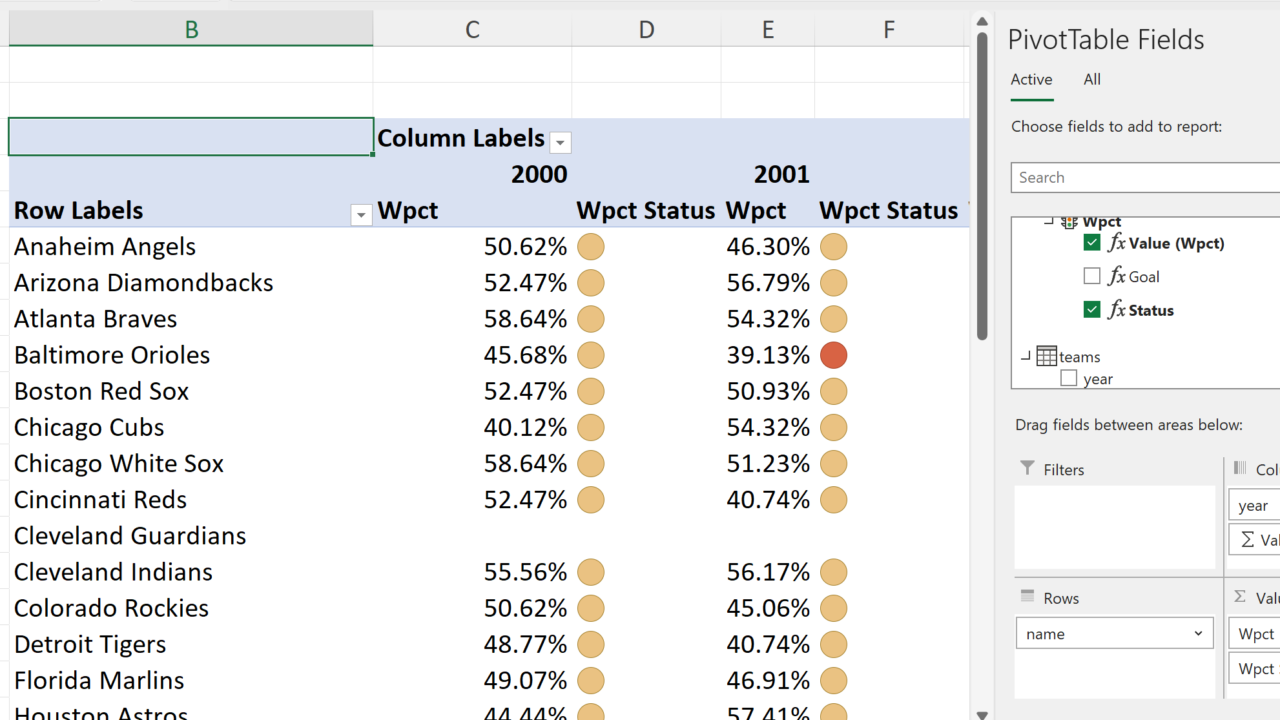Collapse the teams table tree node

click(x=1025, y=356)
